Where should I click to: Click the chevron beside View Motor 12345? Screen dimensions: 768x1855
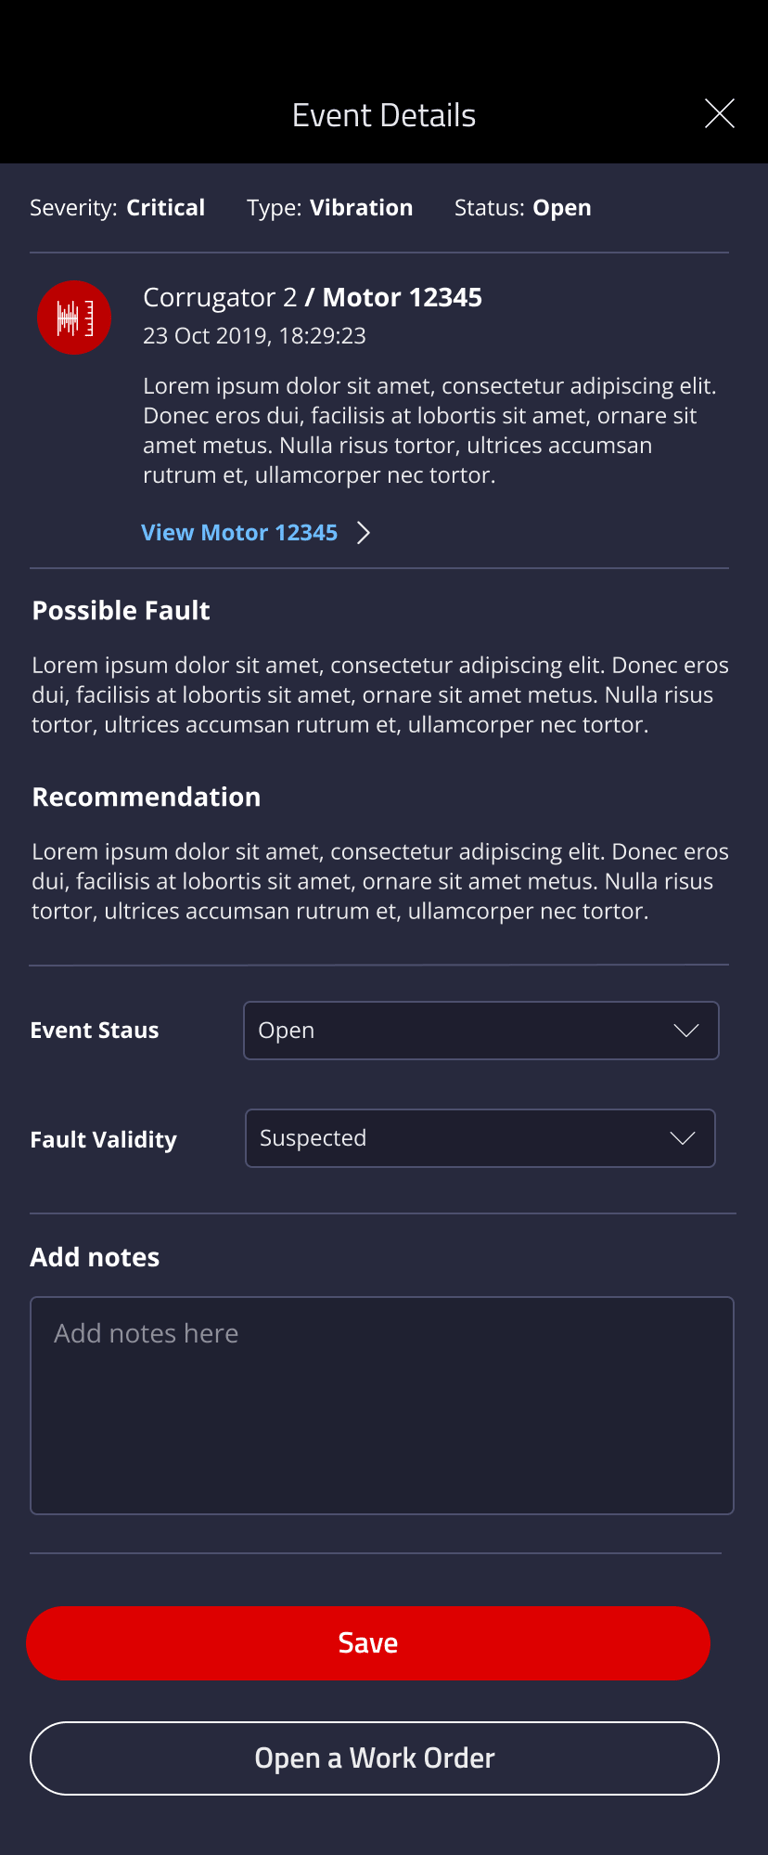[364, 533]
